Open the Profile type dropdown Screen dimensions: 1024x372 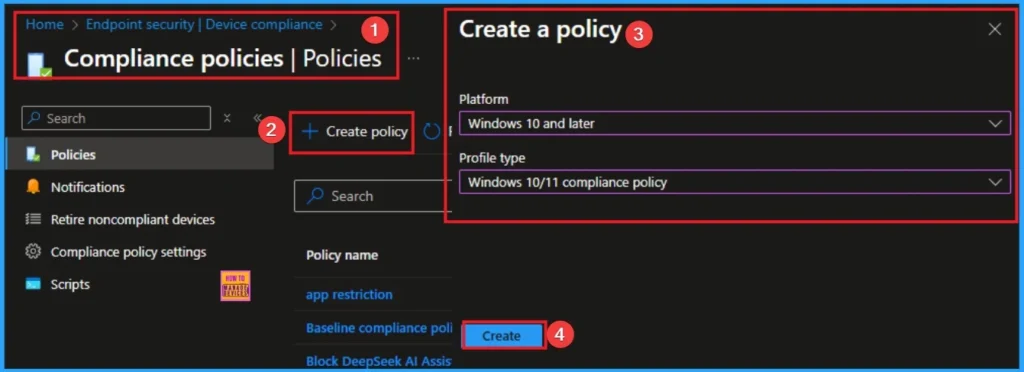tap(735, 181)
